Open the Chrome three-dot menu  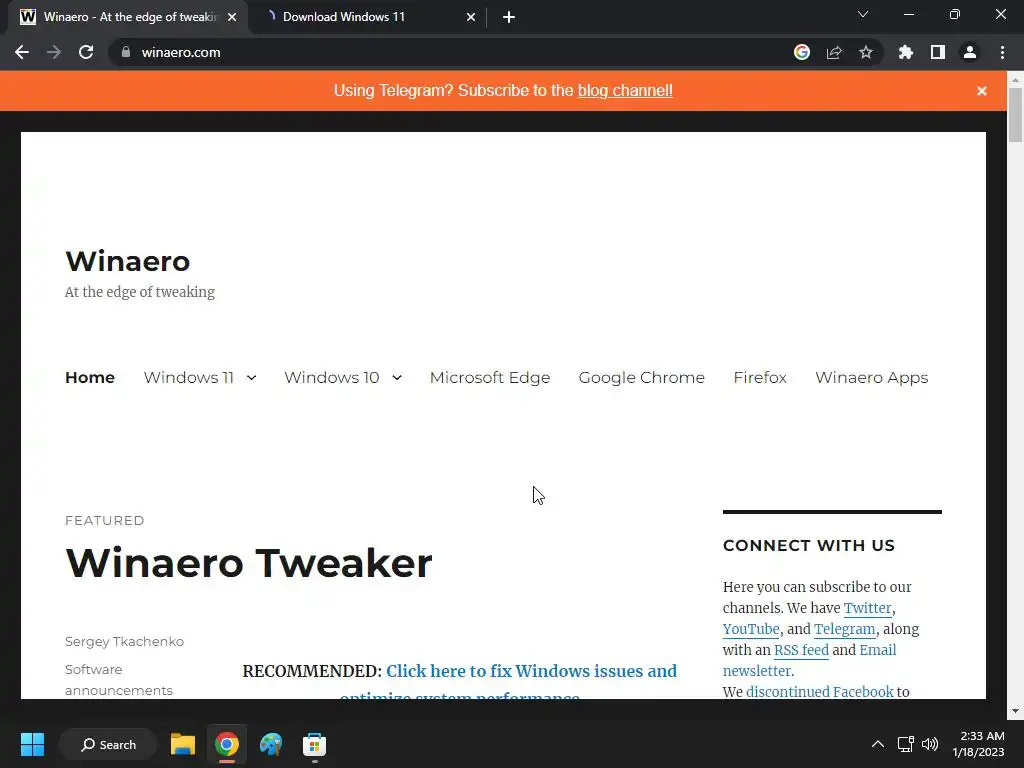(x=1002, y=52)
